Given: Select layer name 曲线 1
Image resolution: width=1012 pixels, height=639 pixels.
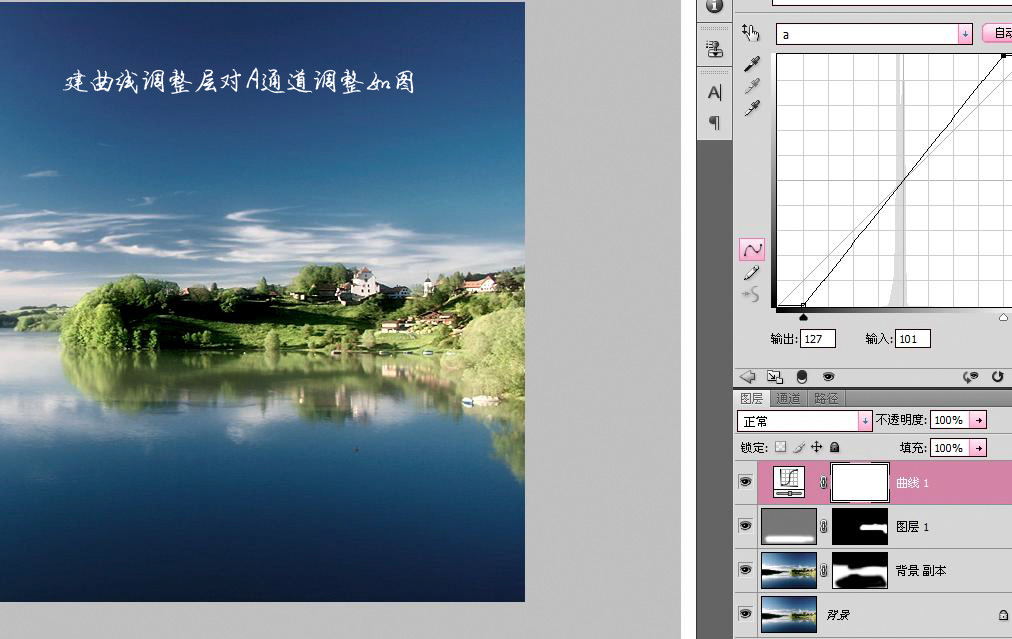Looking at the screenshot, I should pos(912,482).
